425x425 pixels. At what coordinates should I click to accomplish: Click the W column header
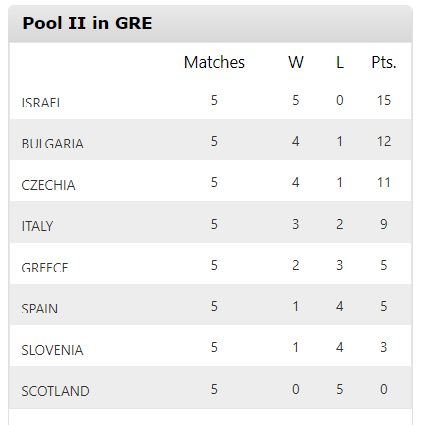[x=296, y=62]
